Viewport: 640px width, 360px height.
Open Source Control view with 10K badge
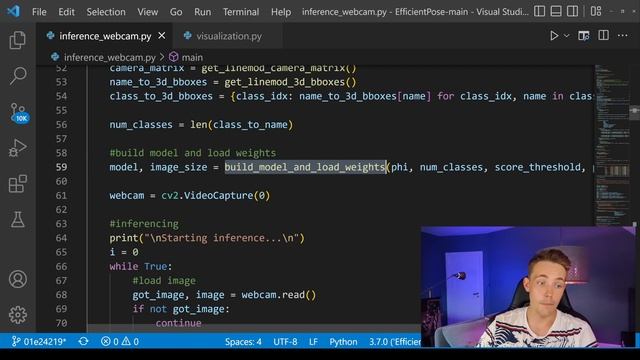(19, 113)
